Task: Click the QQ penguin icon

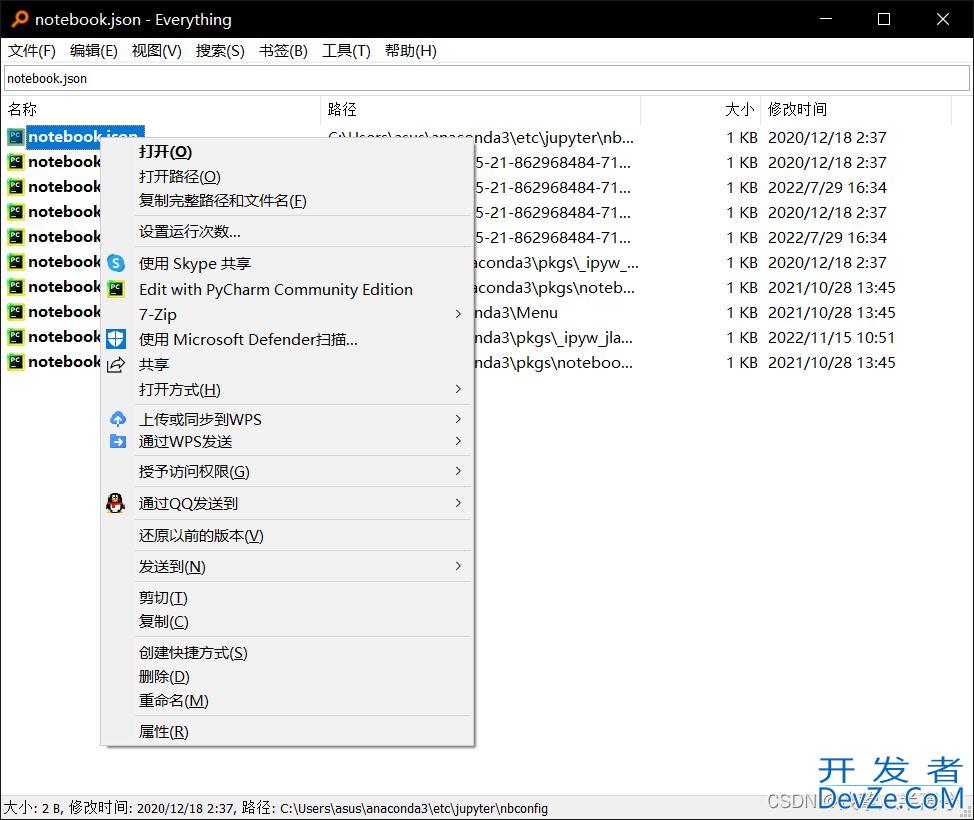Action: tap(116, 503)
